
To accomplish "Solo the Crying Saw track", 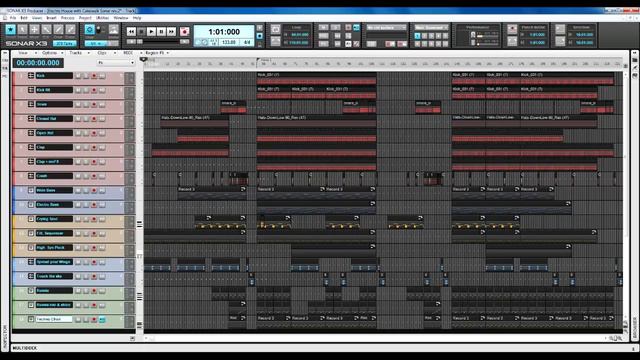I will pyautogui.click(x=86, y=219).
